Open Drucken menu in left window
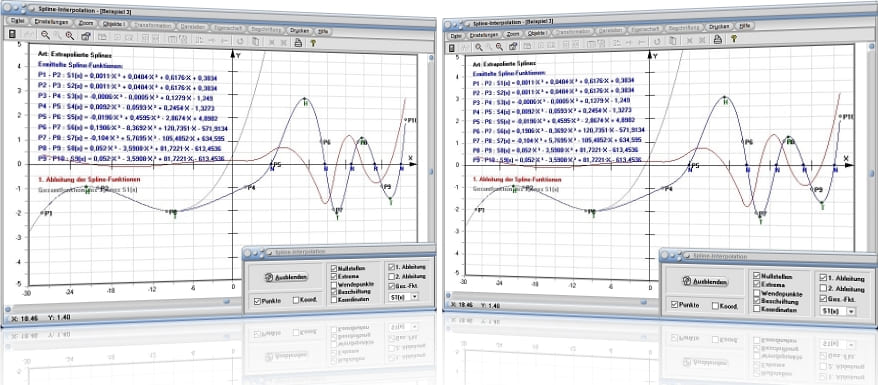 click(299, 30)
